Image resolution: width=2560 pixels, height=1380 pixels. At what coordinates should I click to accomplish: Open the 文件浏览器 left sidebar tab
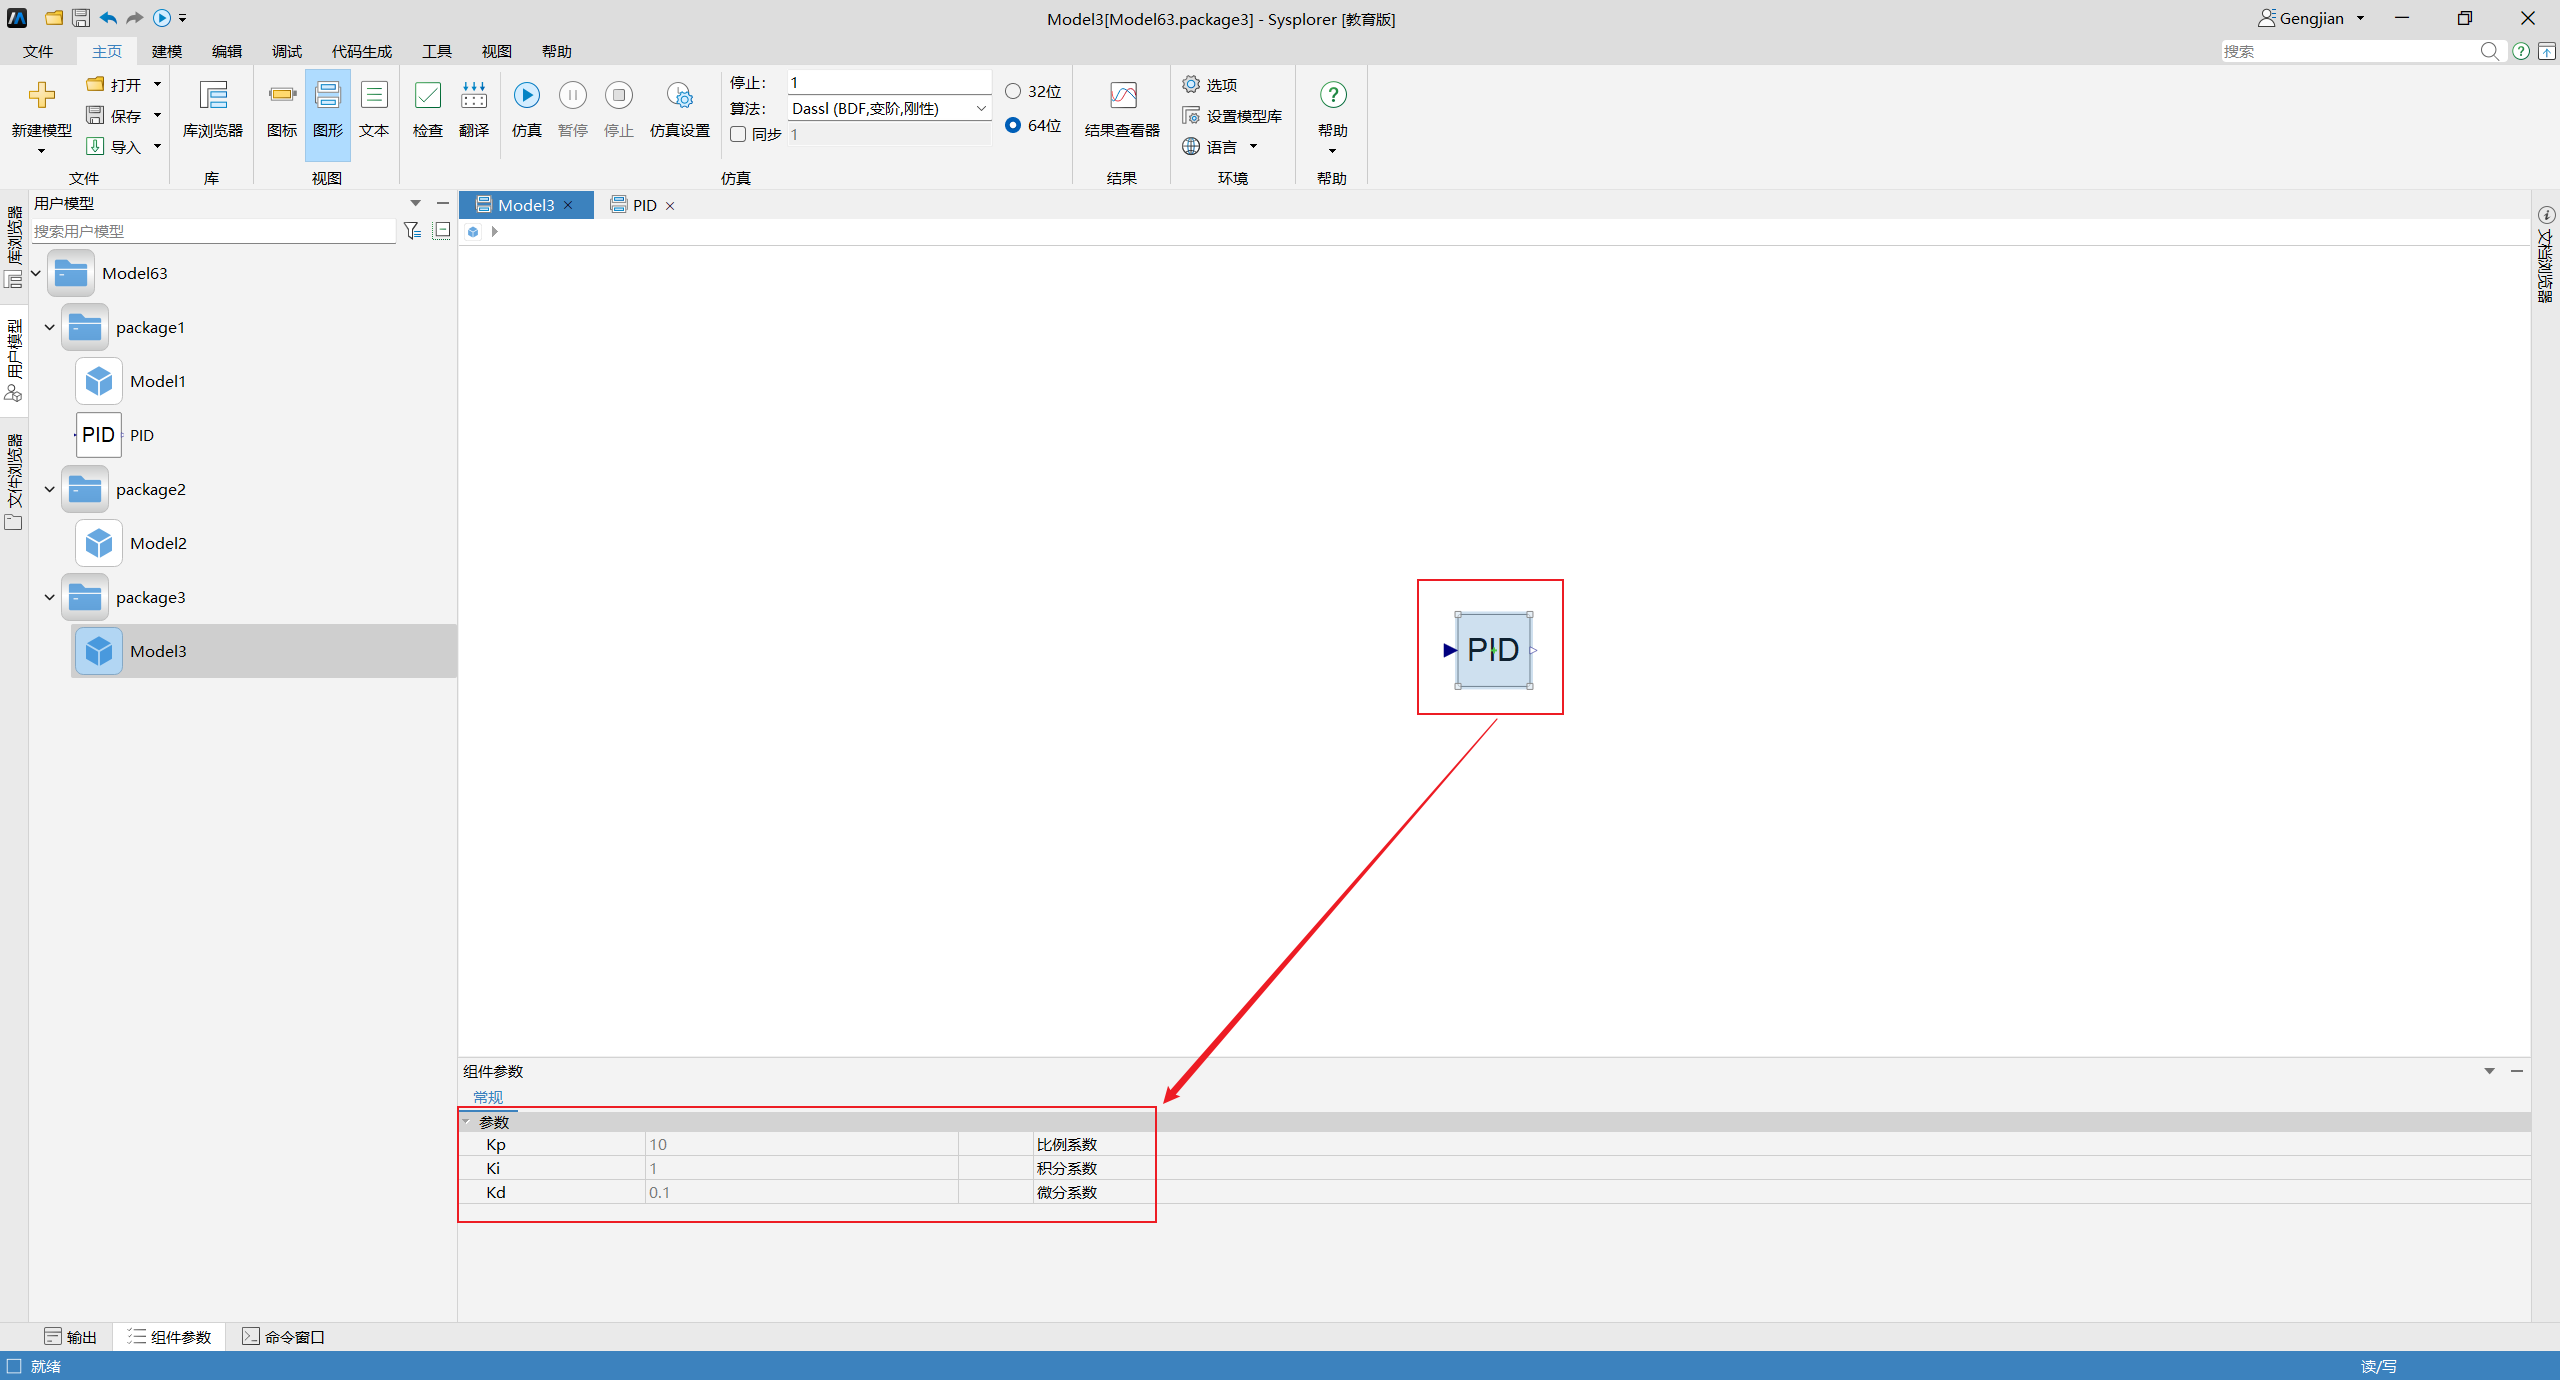point(14,481)
